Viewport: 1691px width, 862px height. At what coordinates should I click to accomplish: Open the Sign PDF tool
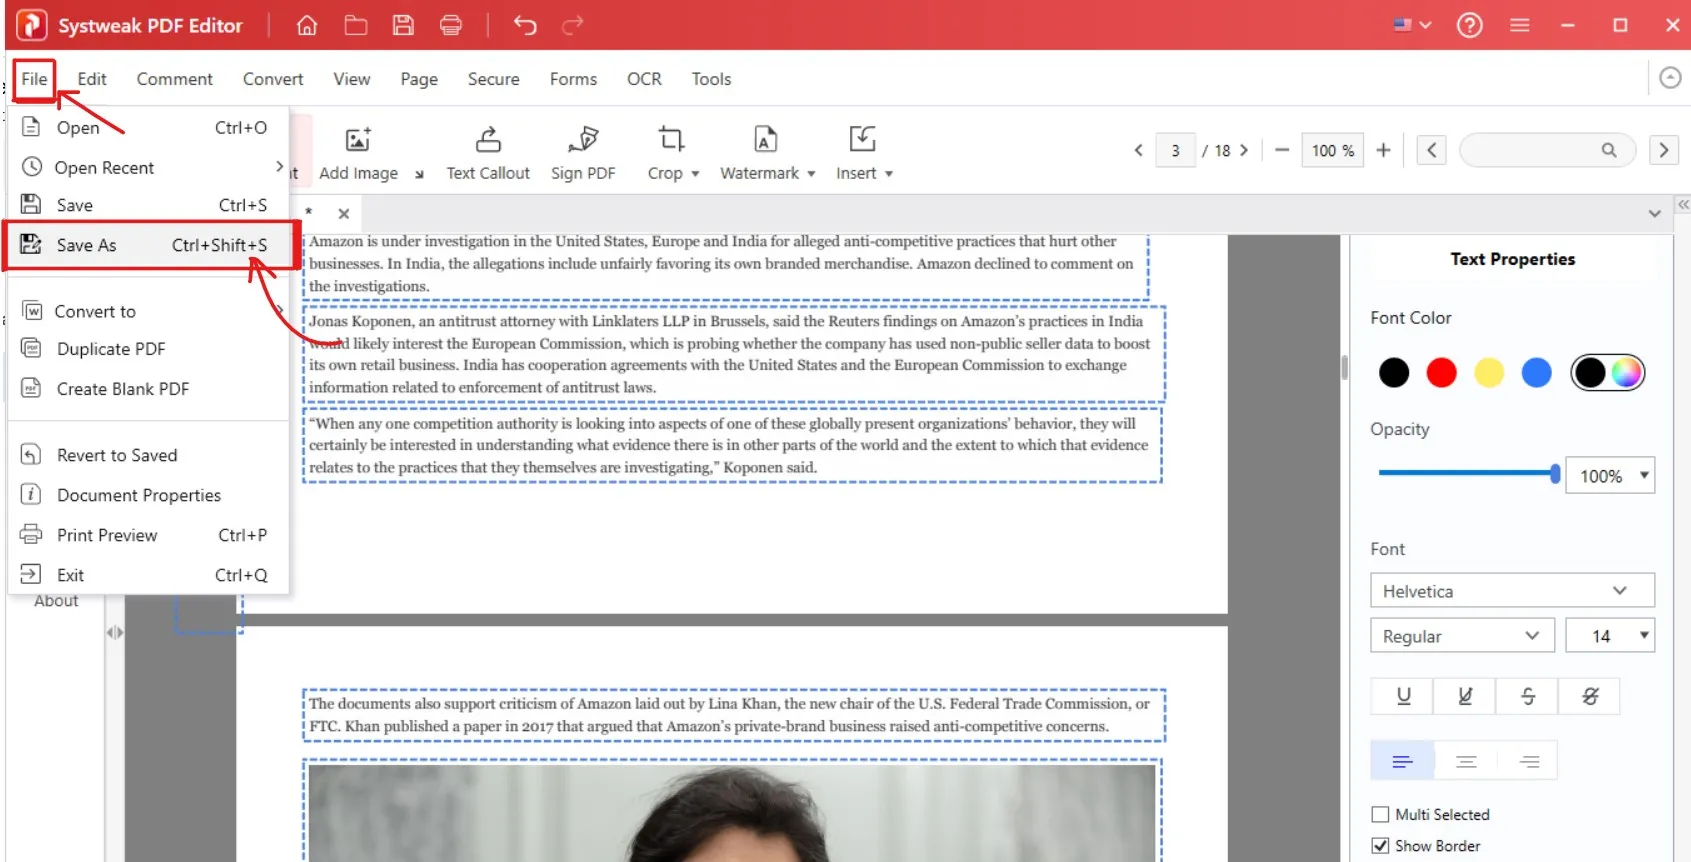click(x=583, y=153)
